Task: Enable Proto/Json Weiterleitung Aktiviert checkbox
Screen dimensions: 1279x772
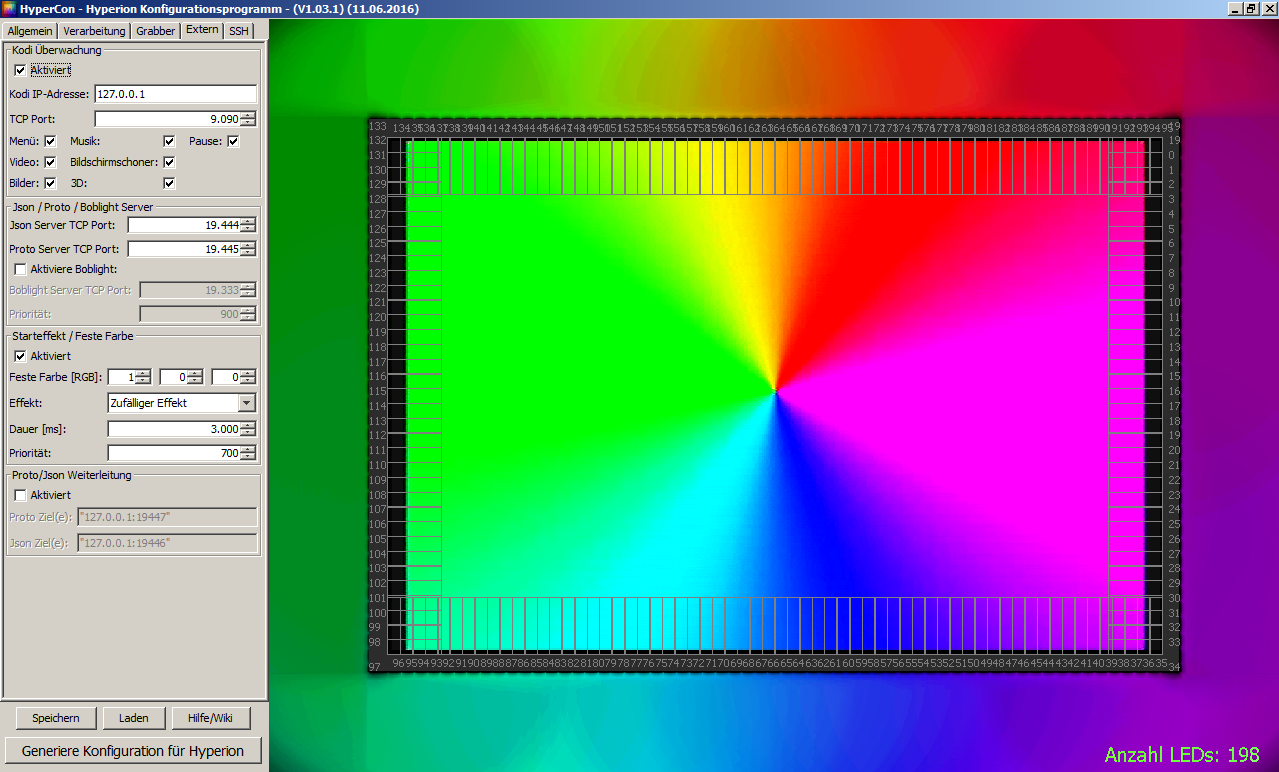Action: tap(20, 495)
